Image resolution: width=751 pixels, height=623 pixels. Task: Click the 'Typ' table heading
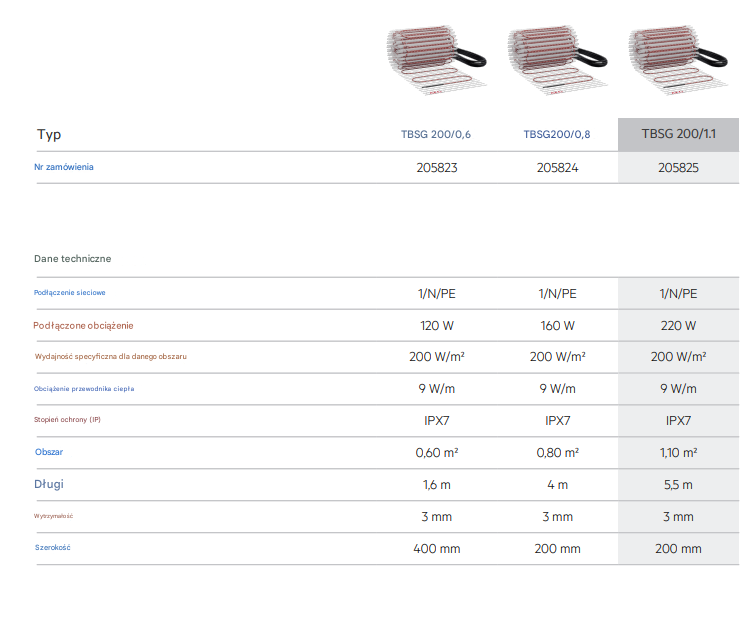pos(49,135)
